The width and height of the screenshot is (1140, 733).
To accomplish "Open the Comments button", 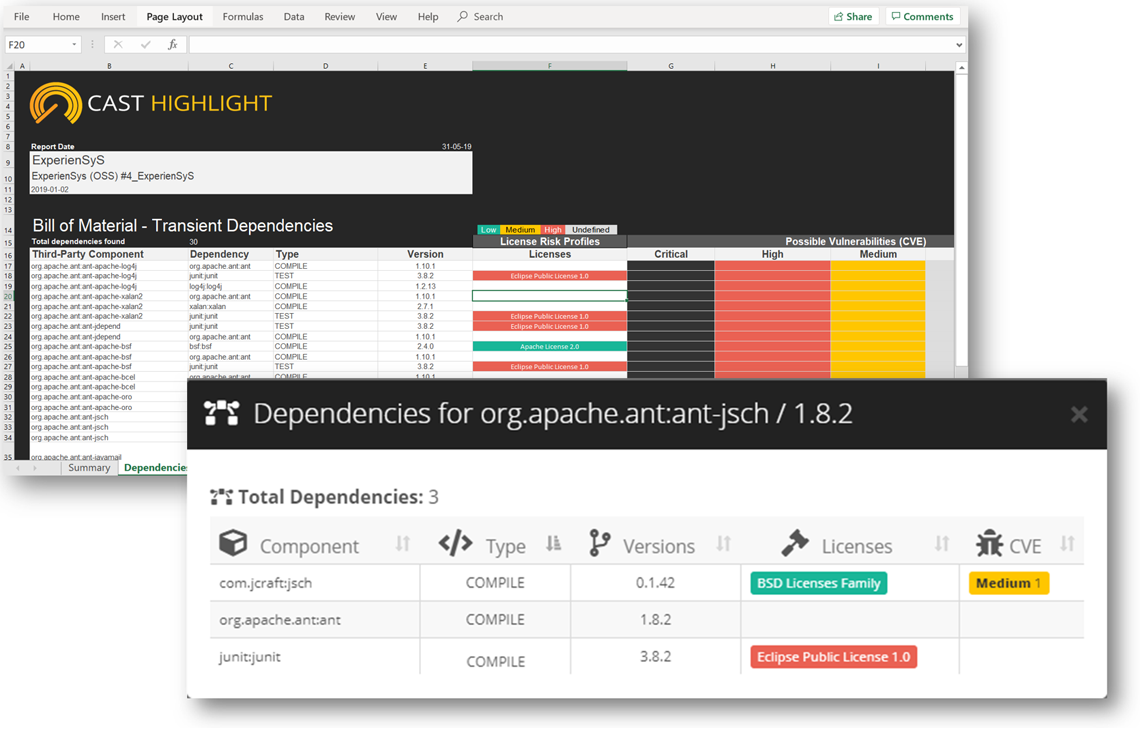I will (923, 17).
